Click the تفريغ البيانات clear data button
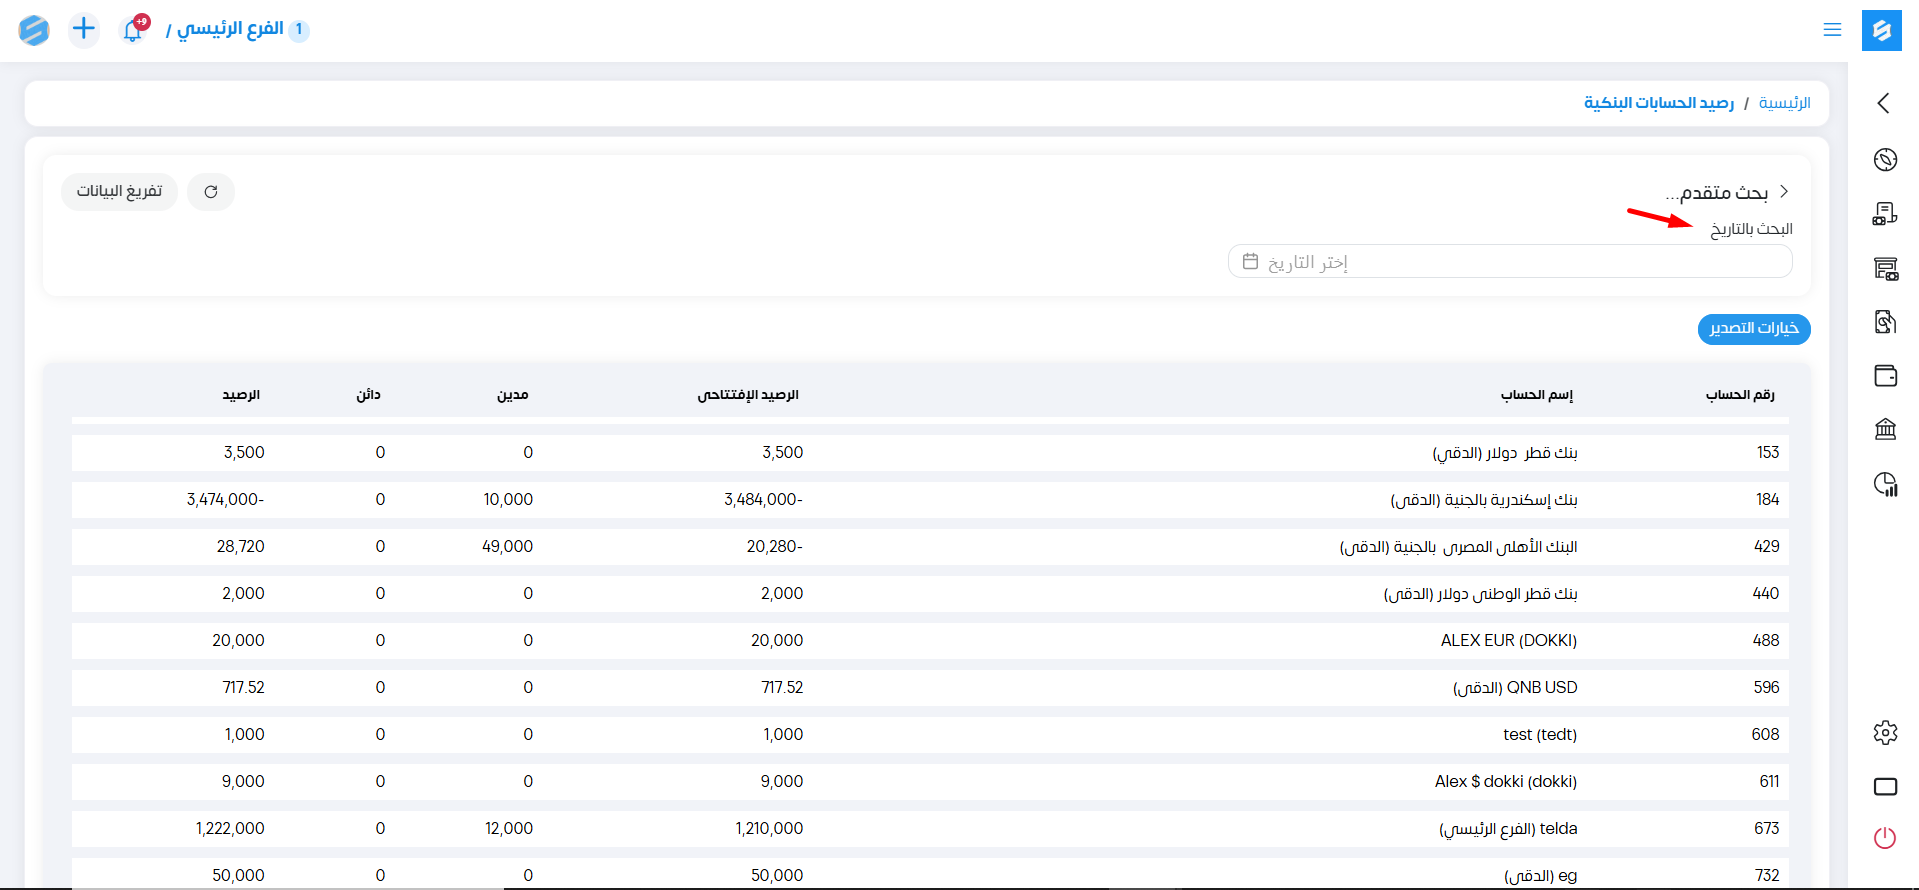The height and width of the screenshot is (890, 1919). pos(119,192)
